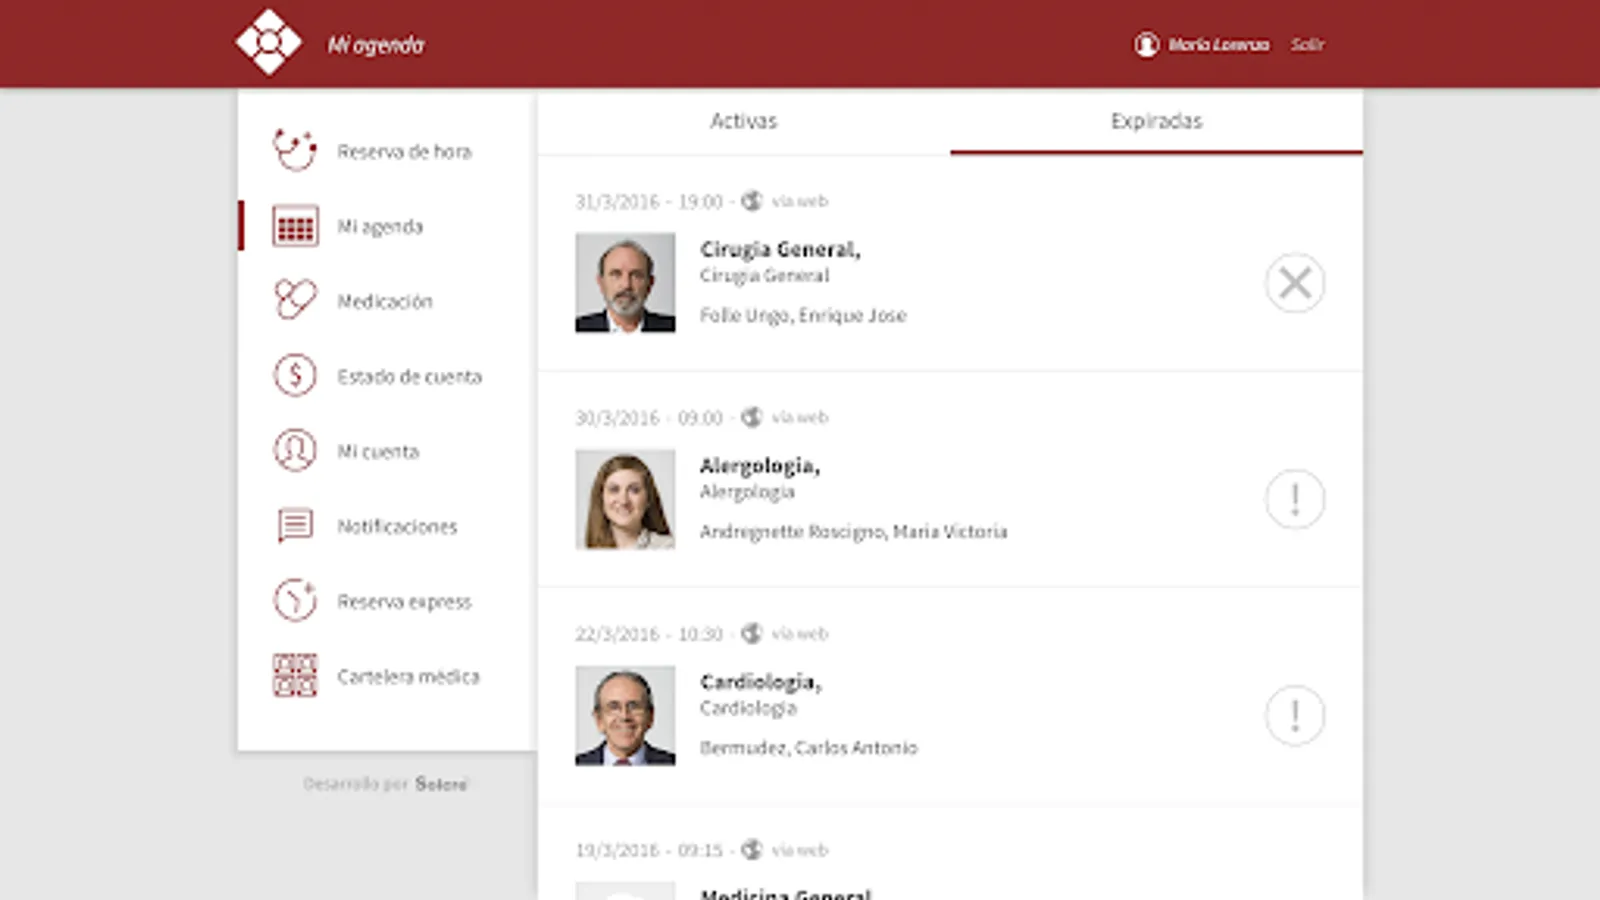
Task: Select the Cirugia General appointment title
Action: [780, 249]
